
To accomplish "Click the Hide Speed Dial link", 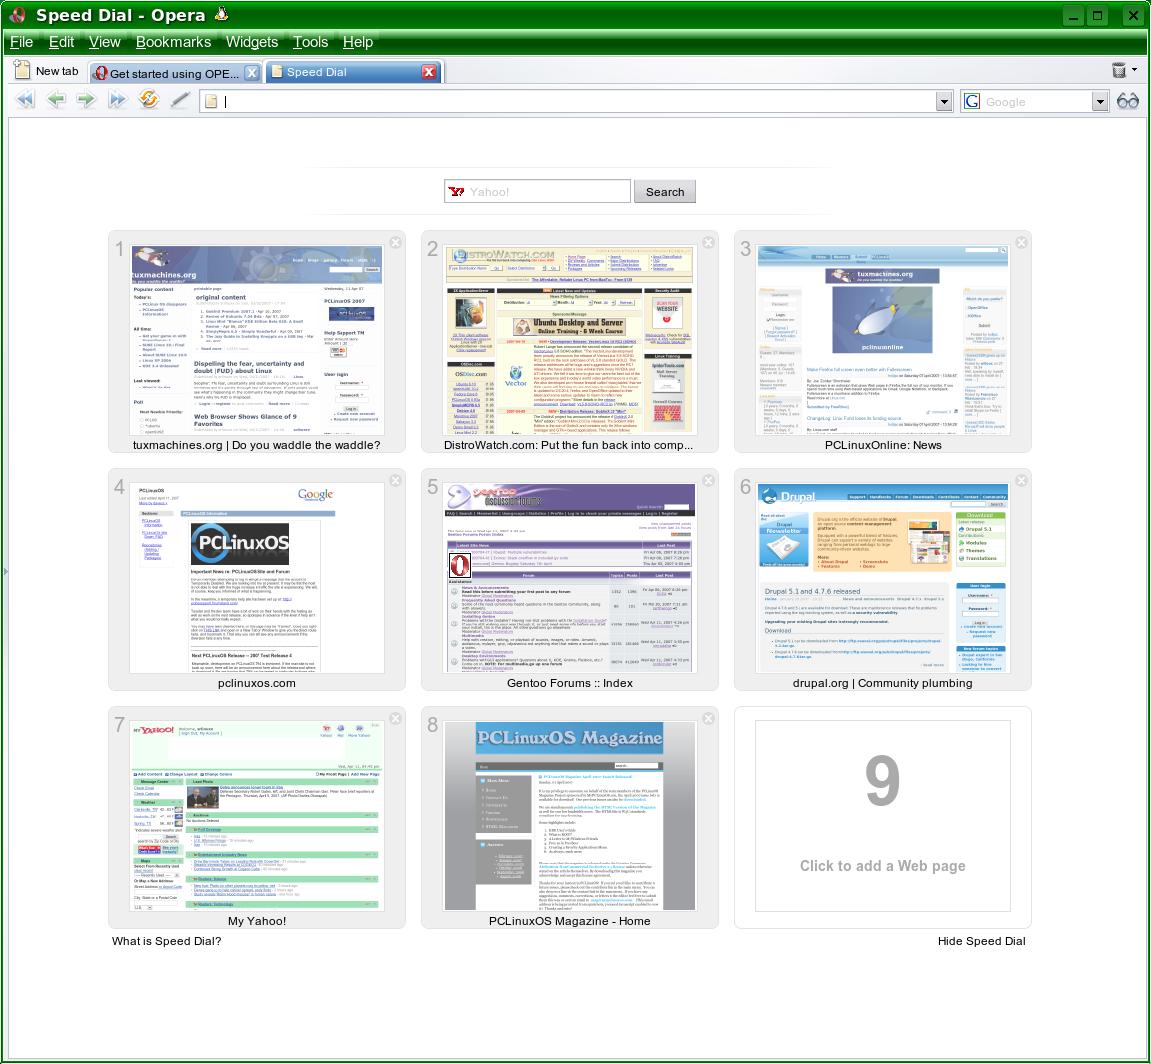I will (981, 941).
